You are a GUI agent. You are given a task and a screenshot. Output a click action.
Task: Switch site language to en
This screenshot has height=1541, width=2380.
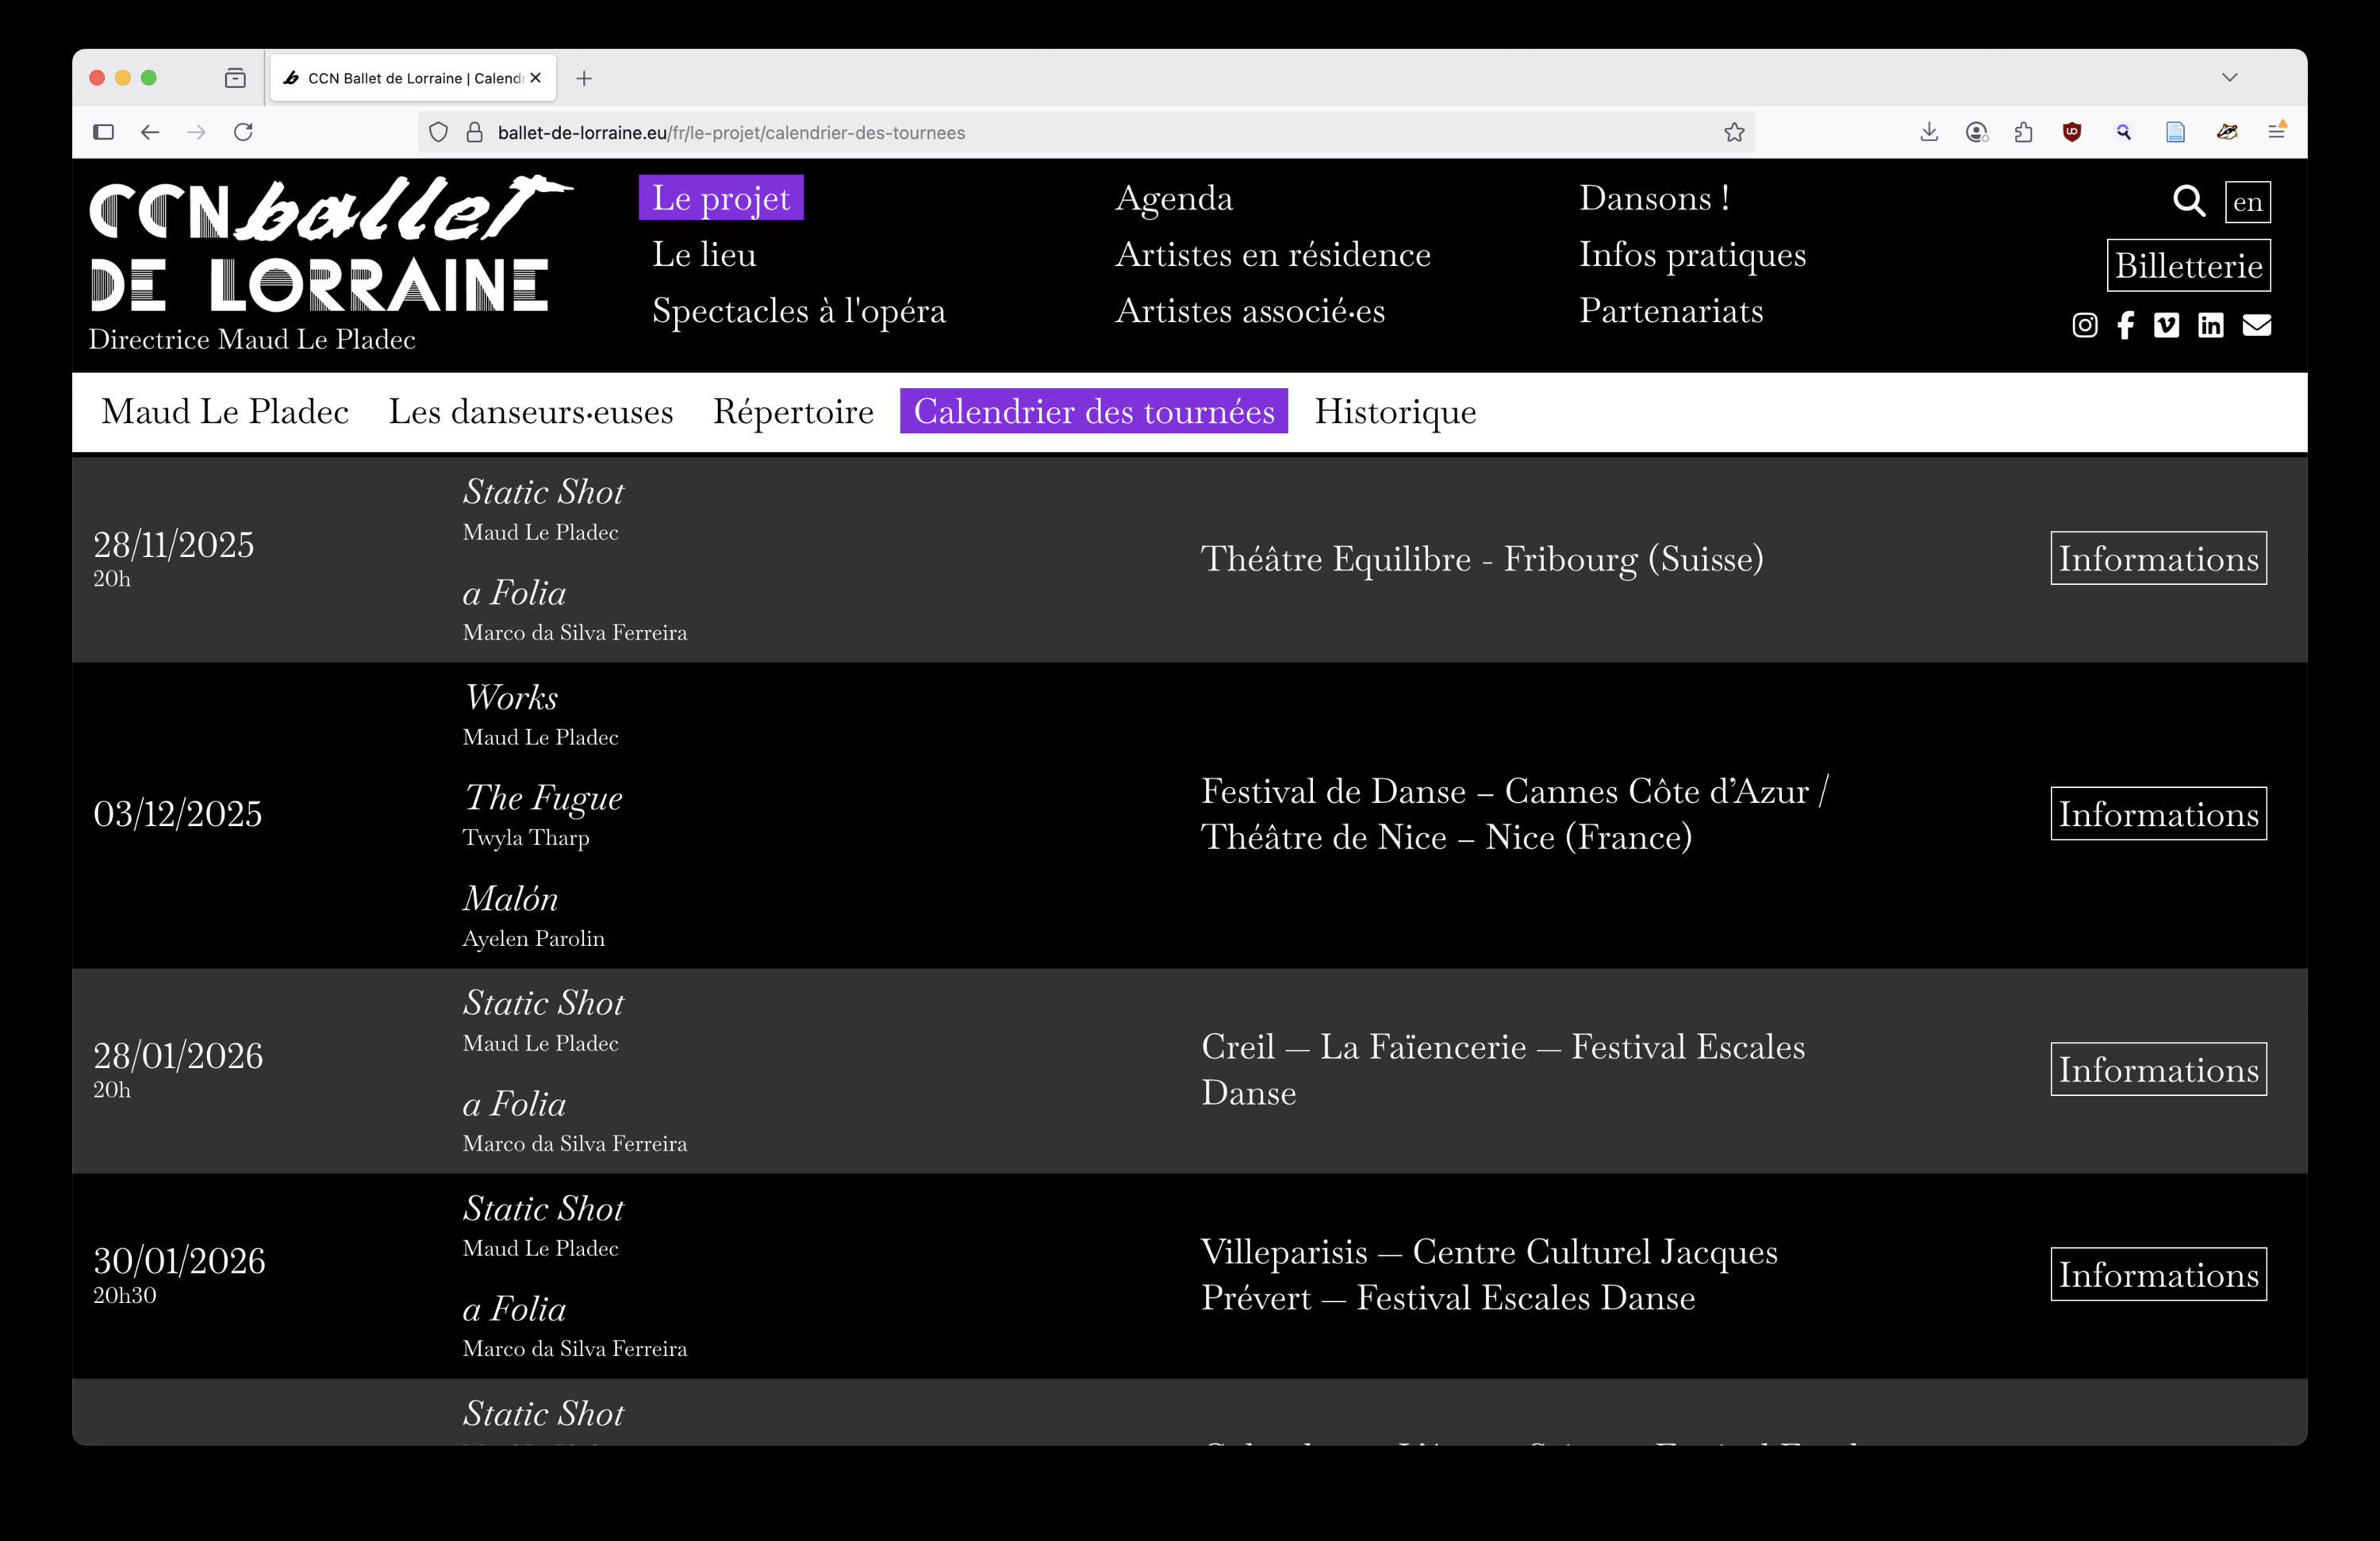pyautogui.click(x=2247, y=202)
